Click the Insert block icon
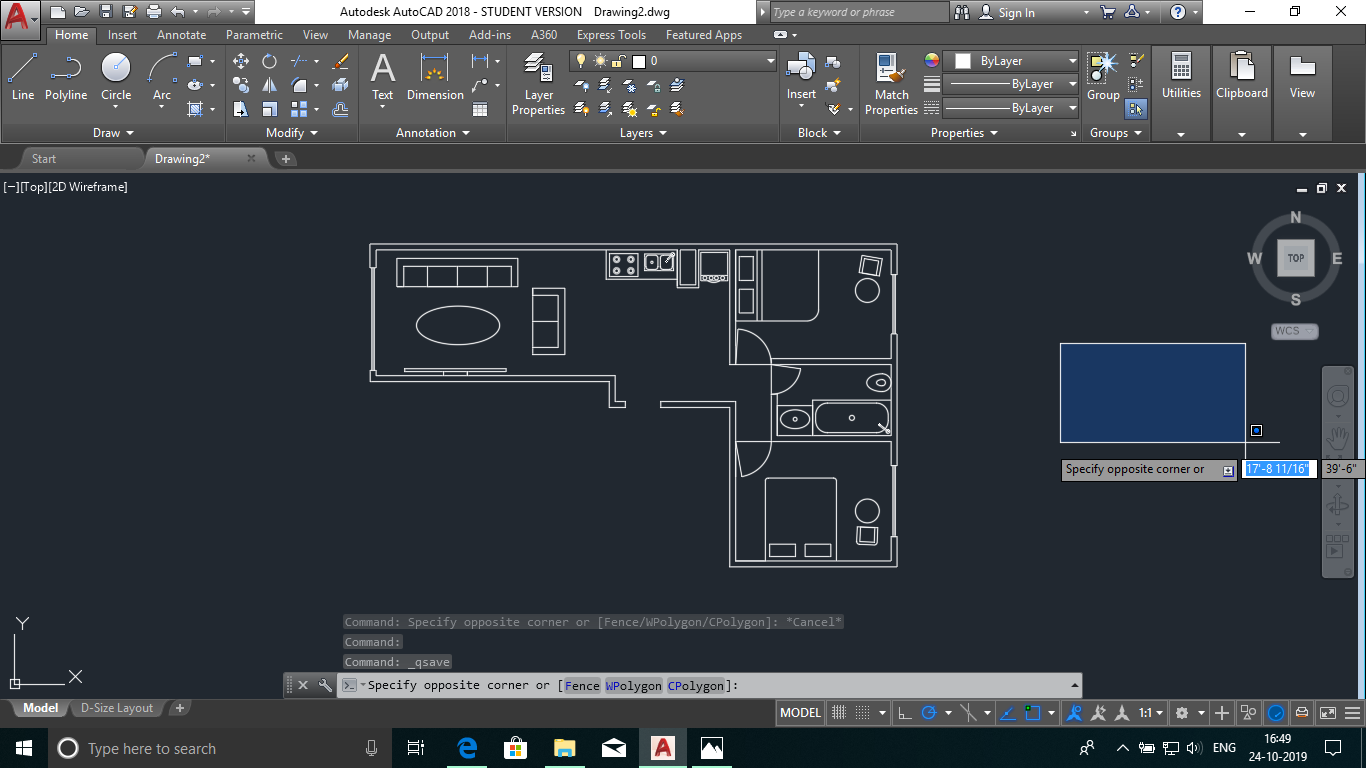Image resolution: width=1366 pixels, height=768 pixels. (801, 77)
